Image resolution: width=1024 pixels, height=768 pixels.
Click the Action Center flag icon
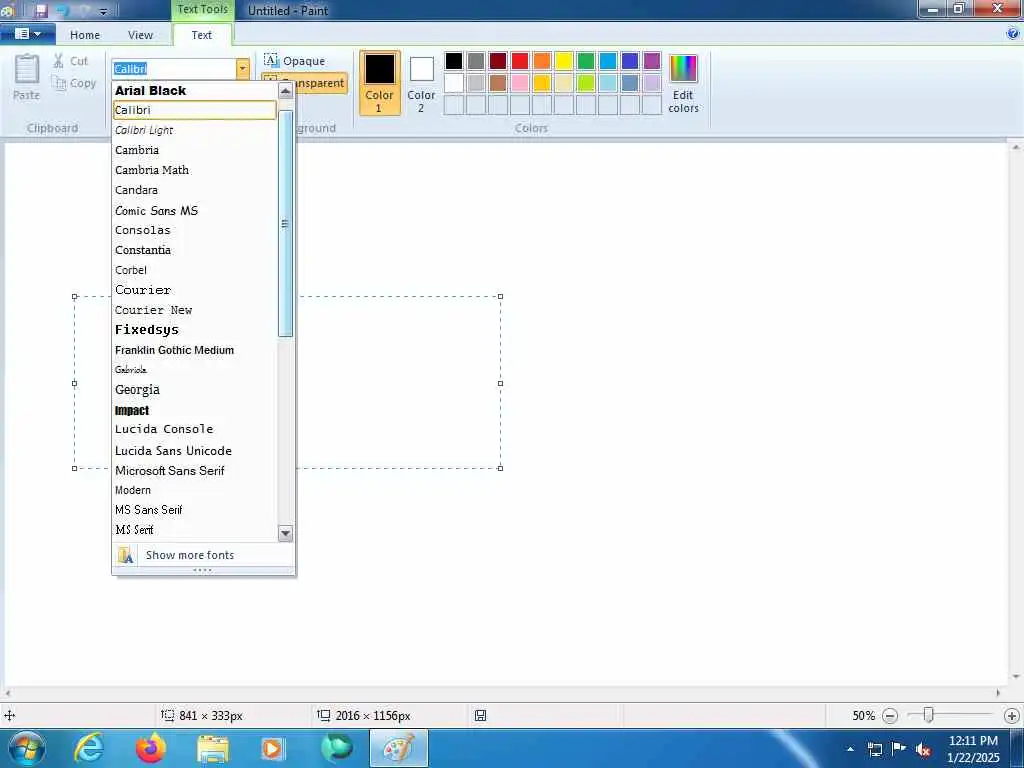[x=899, y=749]
